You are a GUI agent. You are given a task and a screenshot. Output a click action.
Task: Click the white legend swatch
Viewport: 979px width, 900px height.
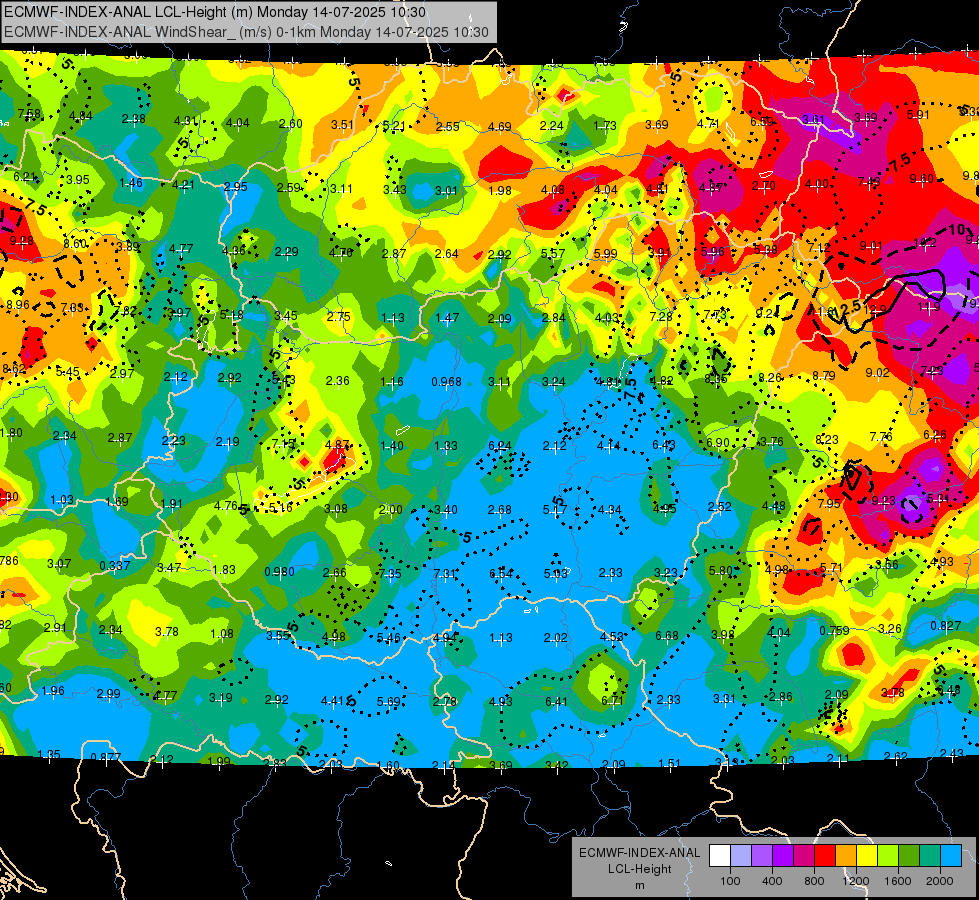(x=720, y=856)
